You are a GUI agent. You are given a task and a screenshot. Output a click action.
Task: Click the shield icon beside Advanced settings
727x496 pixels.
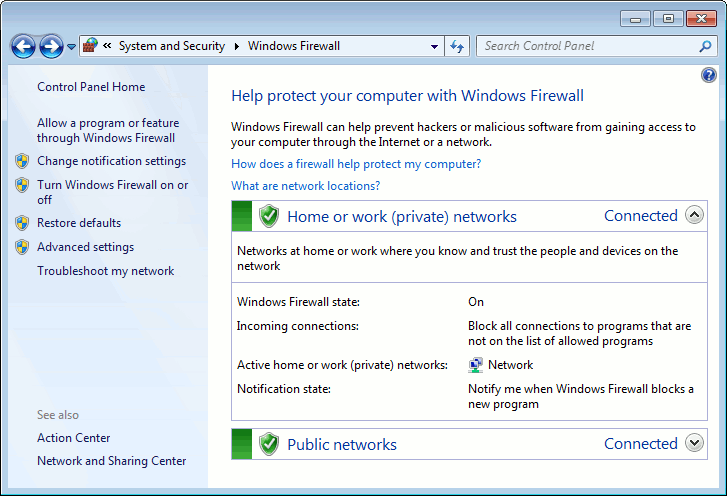22,247
